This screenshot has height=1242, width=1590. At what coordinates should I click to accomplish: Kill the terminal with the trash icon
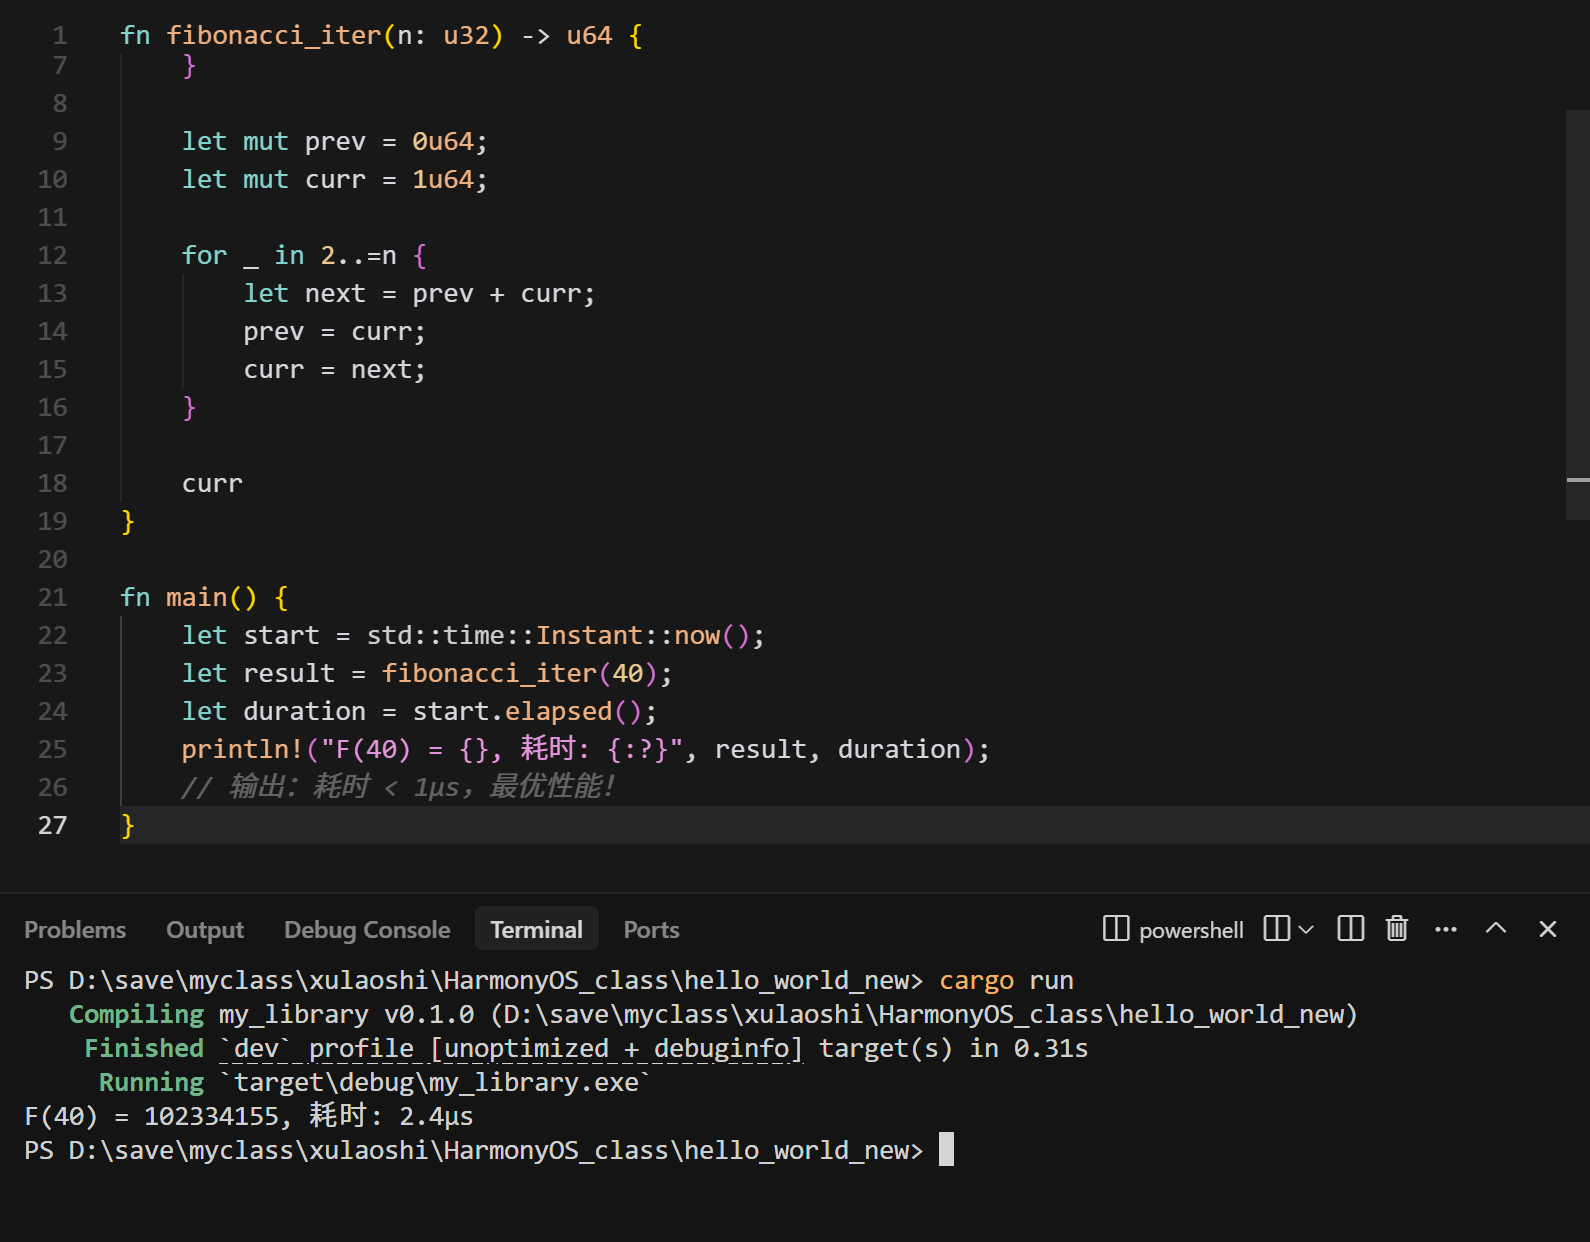[1397, 929]
